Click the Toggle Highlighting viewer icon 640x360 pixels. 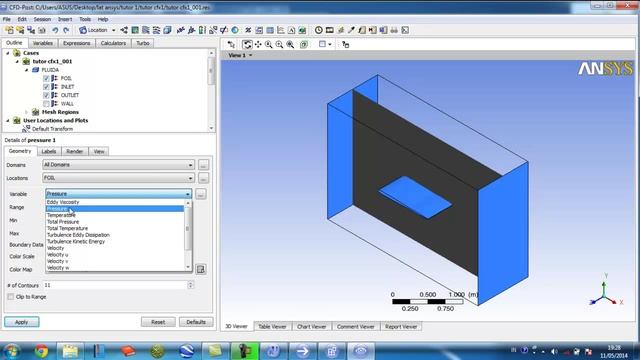pos(304,44)
